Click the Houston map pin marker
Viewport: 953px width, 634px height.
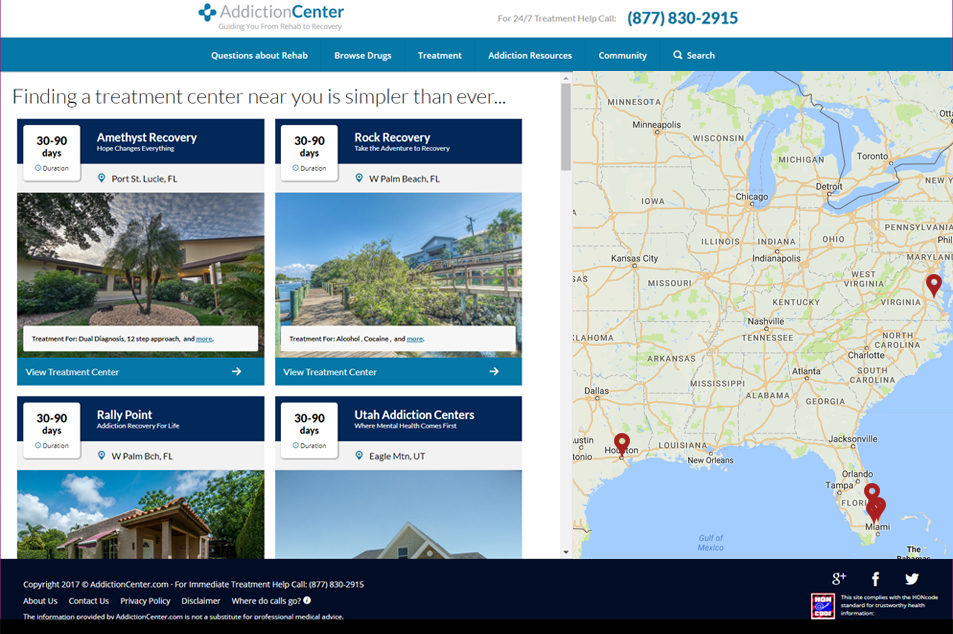click(621, 444)
